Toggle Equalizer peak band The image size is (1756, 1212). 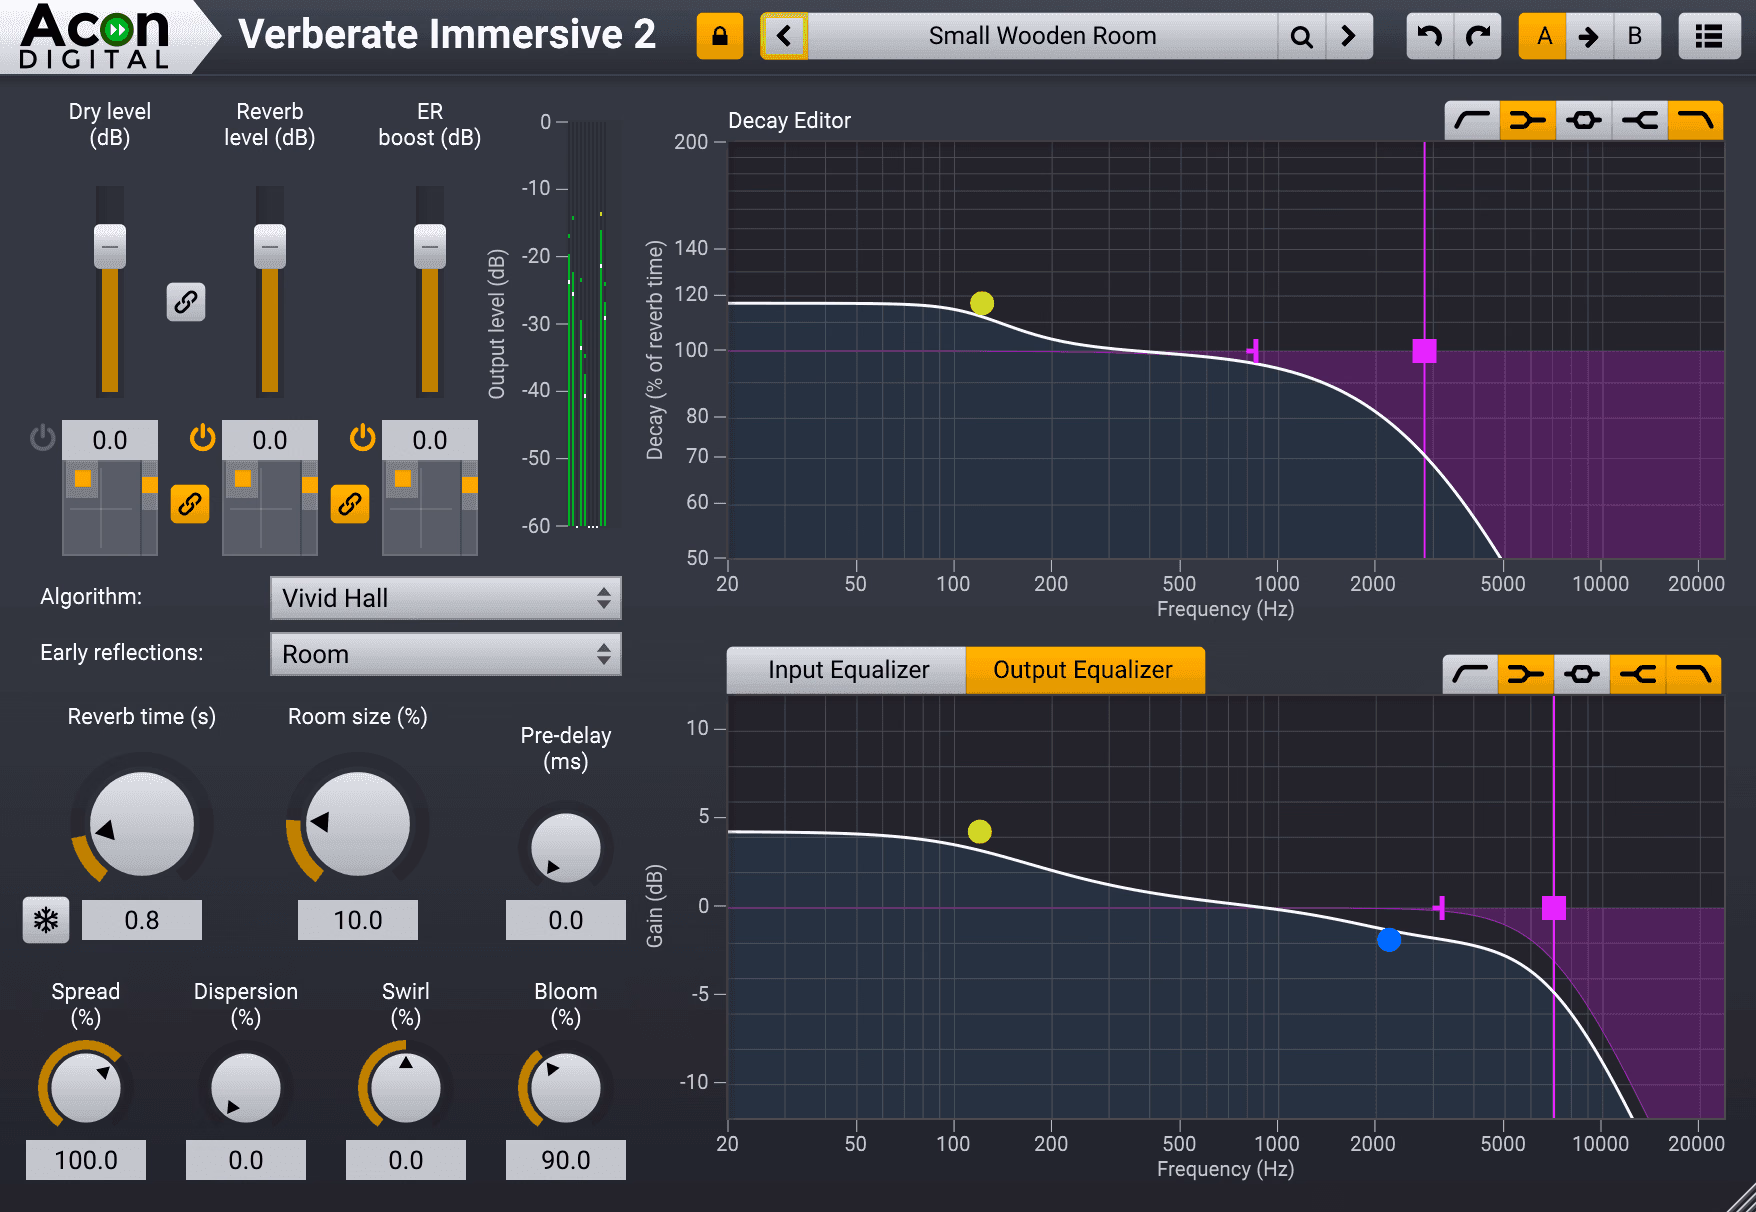[1581, 675]
